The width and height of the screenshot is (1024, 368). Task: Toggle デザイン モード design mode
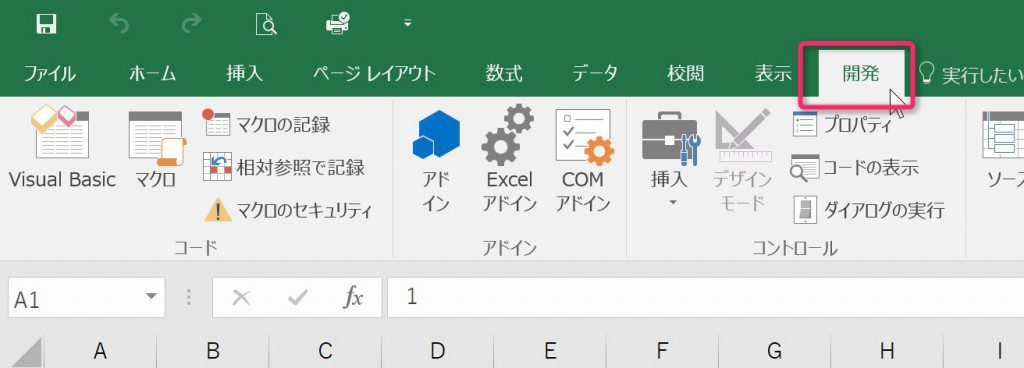click(743, 161)
